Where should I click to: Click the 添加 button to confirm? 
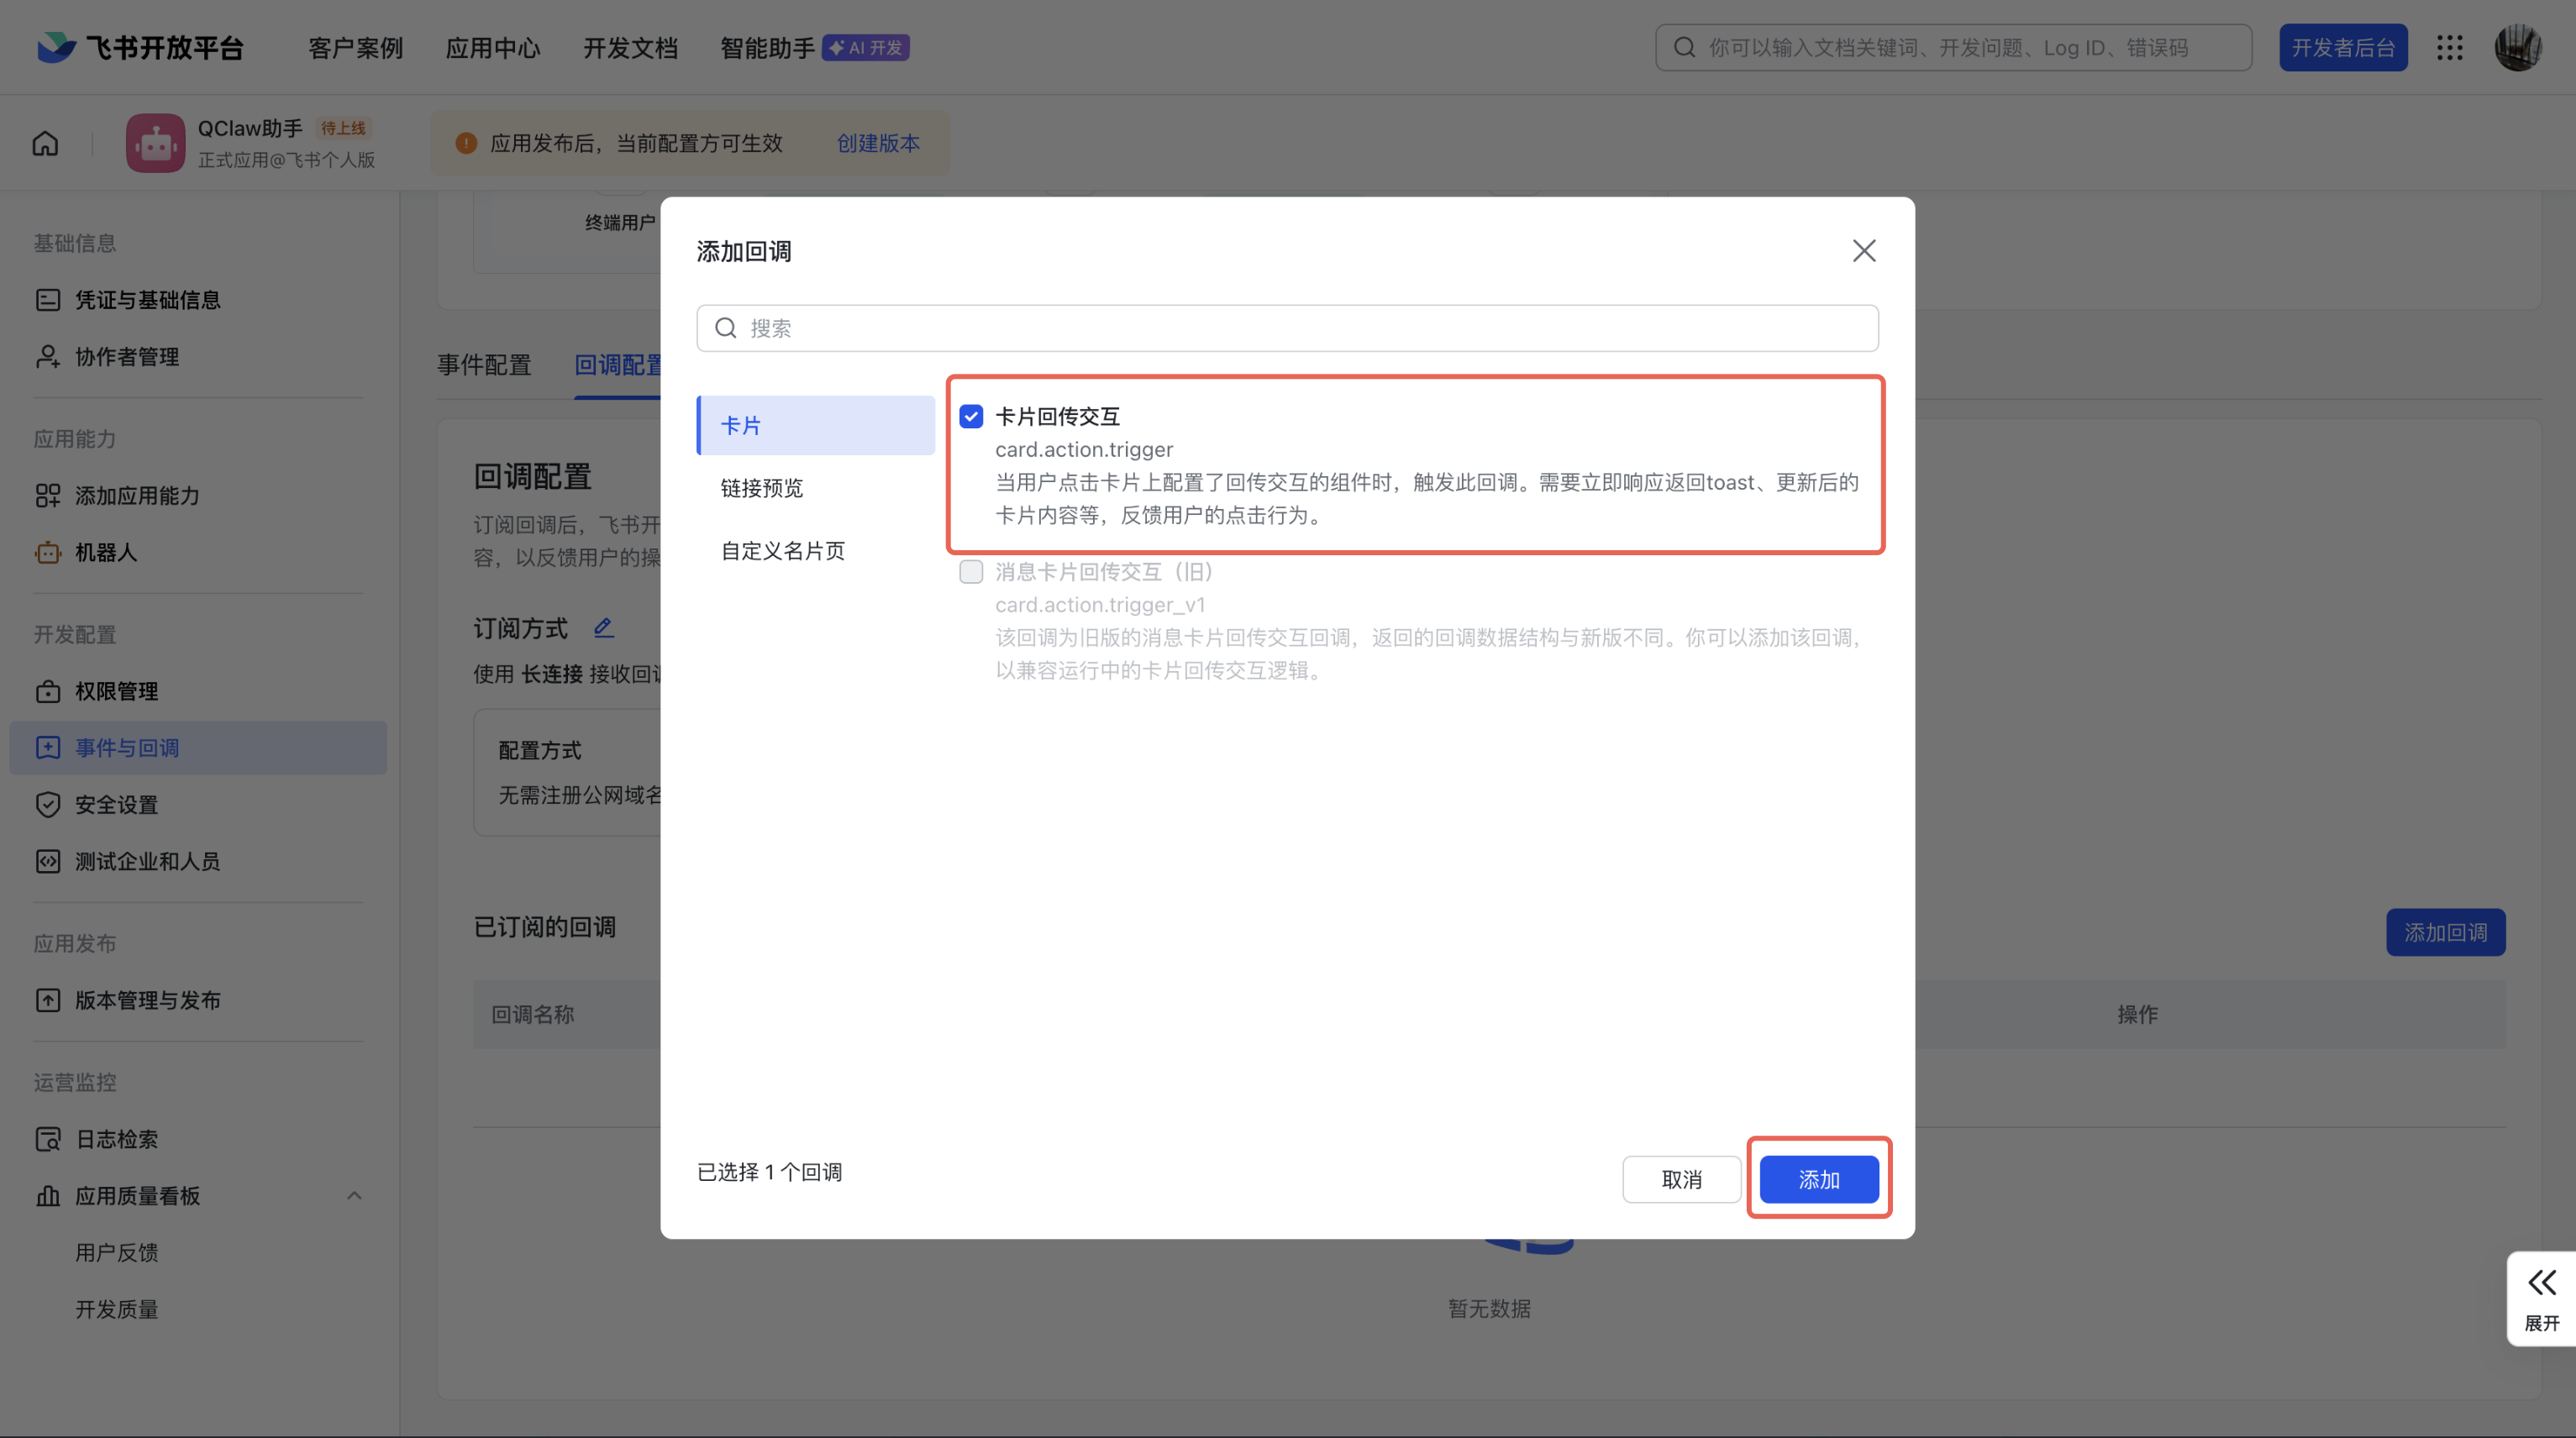point(1819,1179)
